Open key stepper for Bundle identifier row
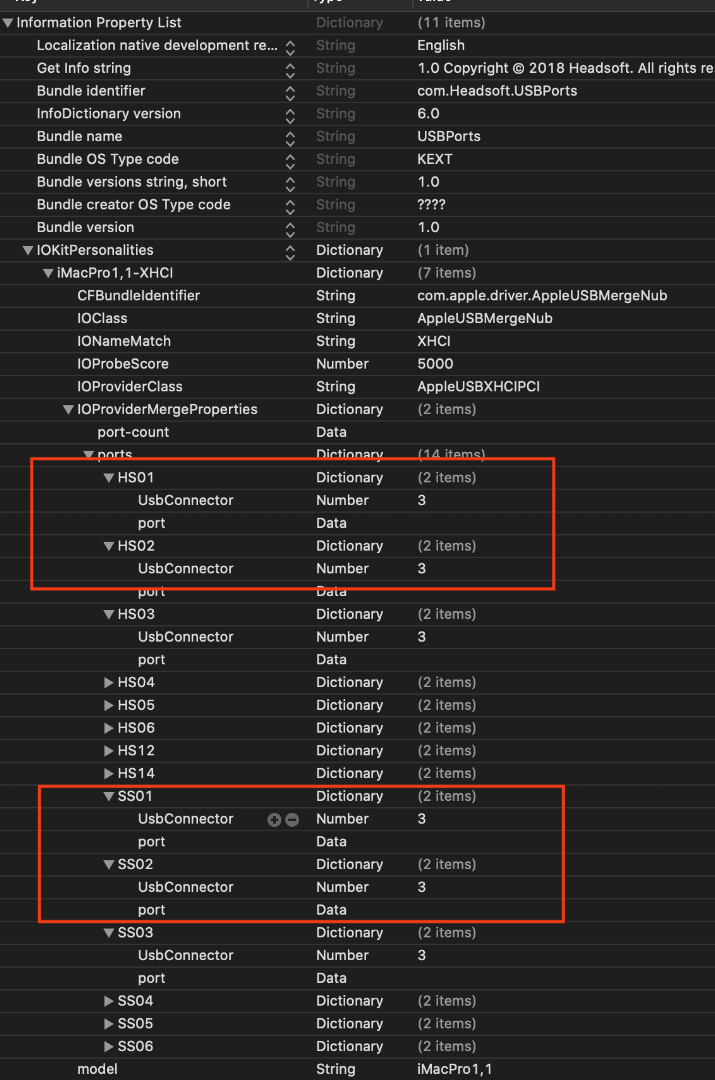The image size is (715, 1080). coord(290,91)
